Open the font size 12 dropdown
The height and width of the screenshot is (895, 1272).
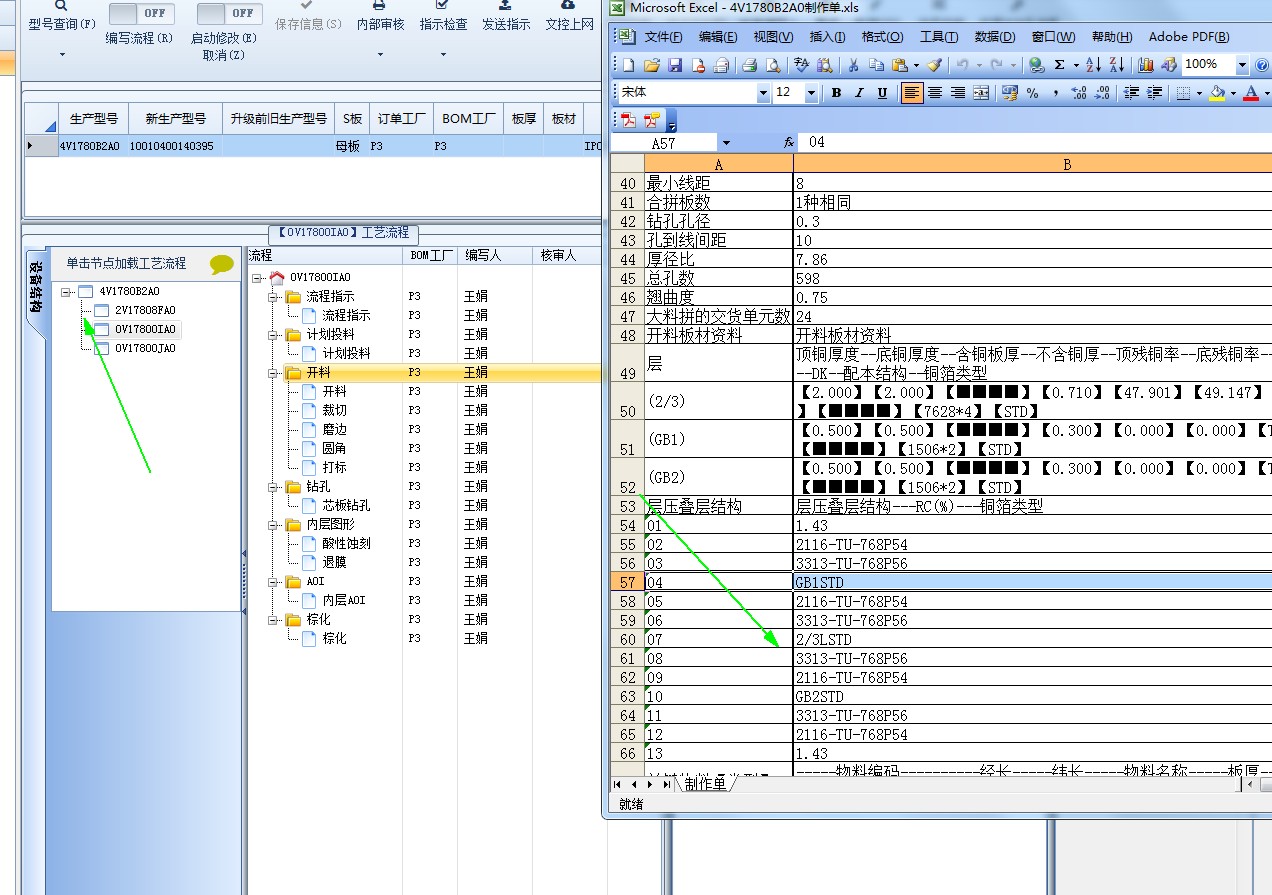point(811,93)
